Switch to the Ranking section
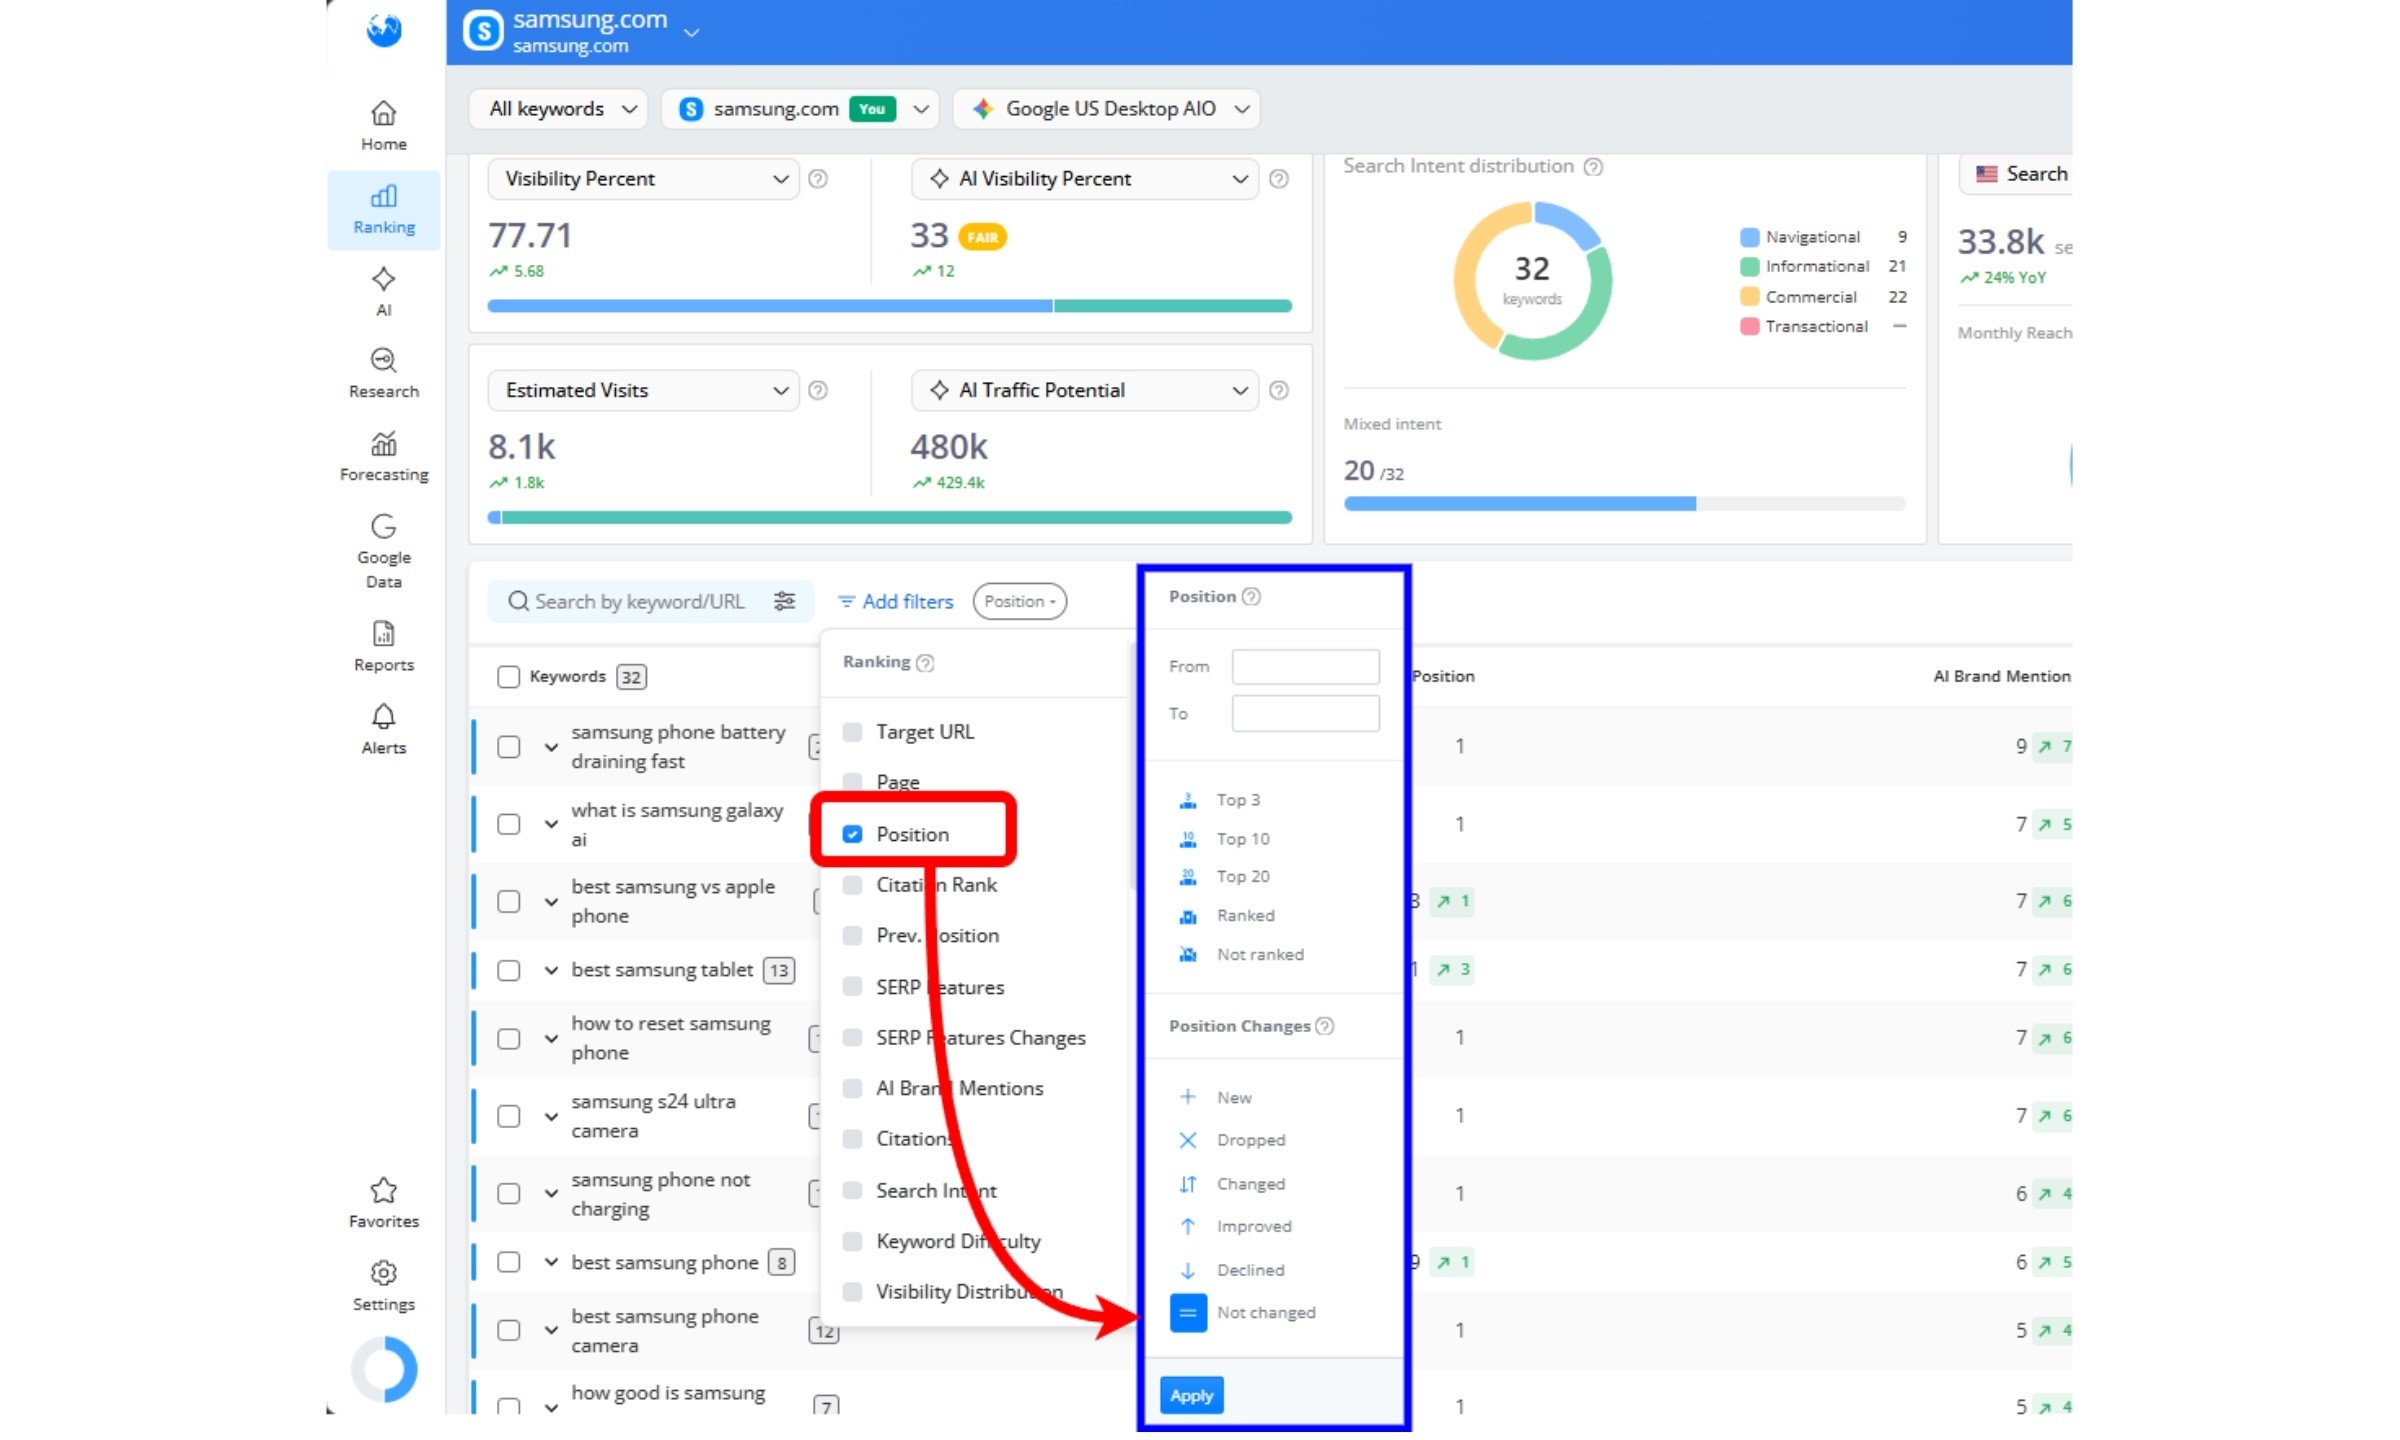2400x1440 pixels. click(383, 208)
